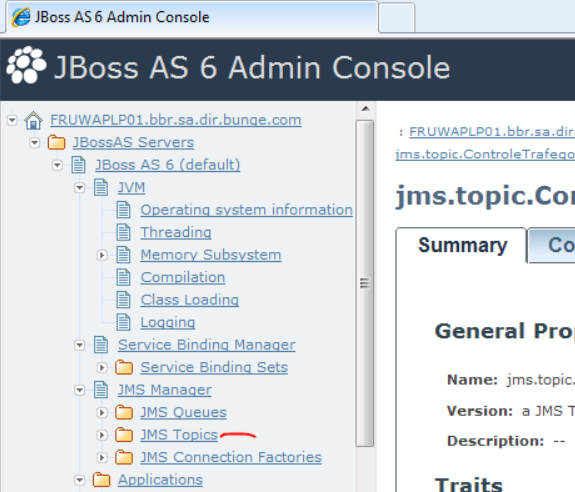Click the JMS Manager page icon
Viewport: 575px width, 492px height.
point(101,390)
